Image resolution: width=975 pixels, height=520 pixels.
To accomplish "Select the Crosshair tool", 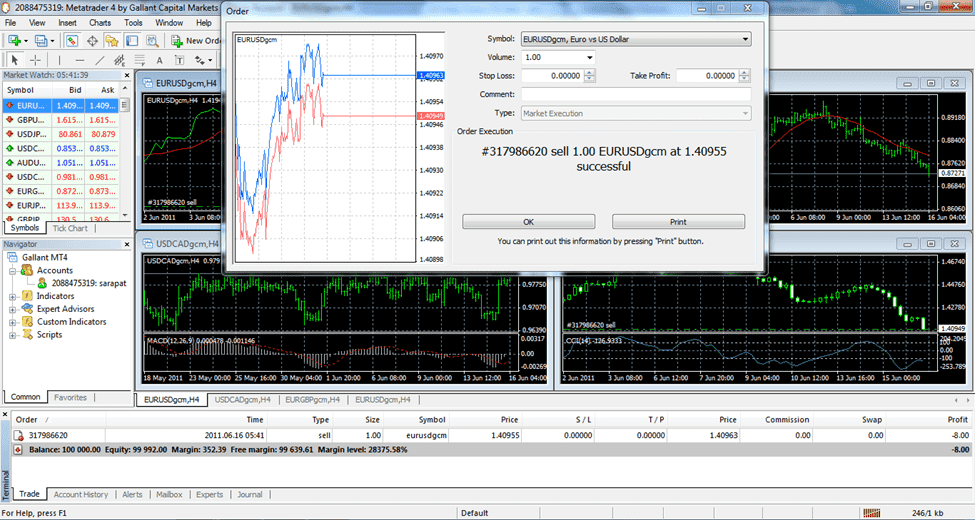I will (x=33, y=60).
